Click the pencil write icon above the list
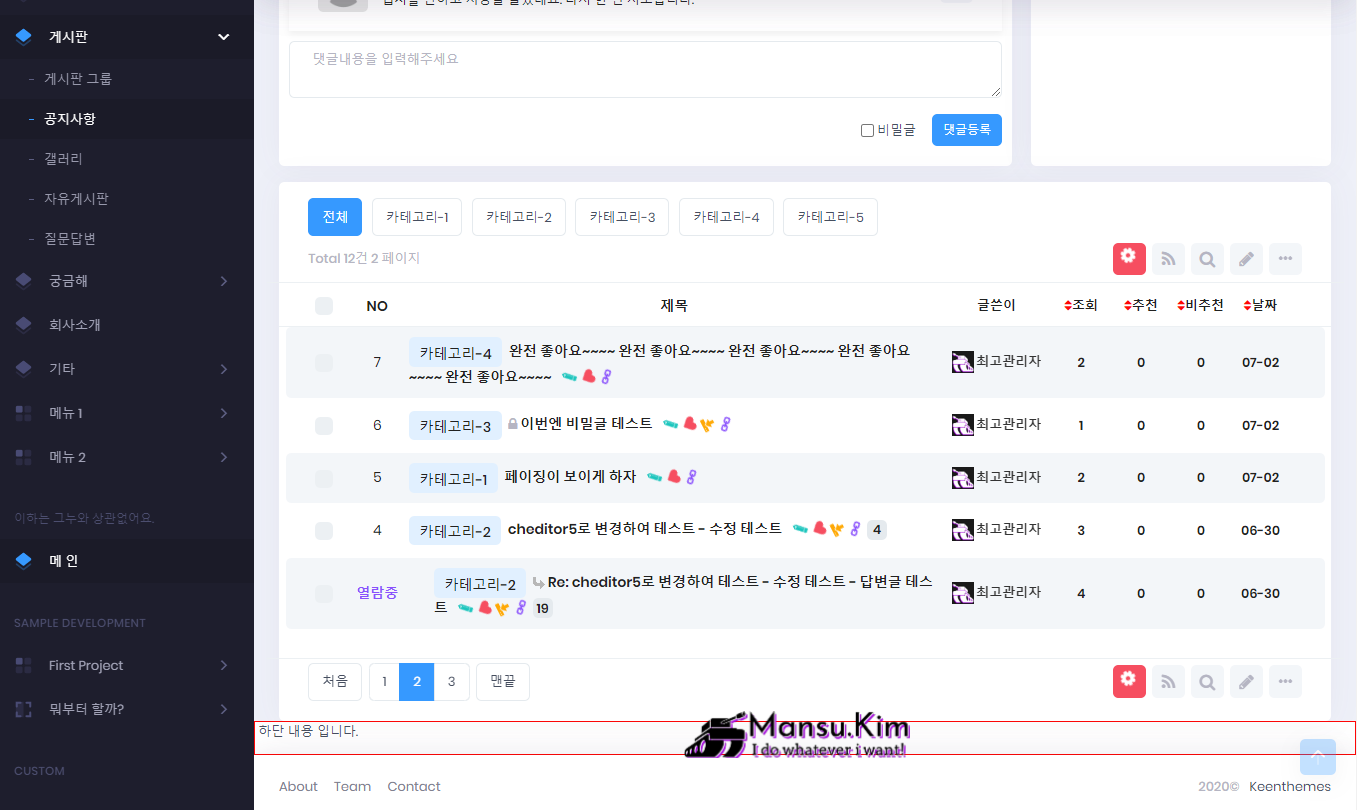The image size is (1357, 810). pos(1246,259)
